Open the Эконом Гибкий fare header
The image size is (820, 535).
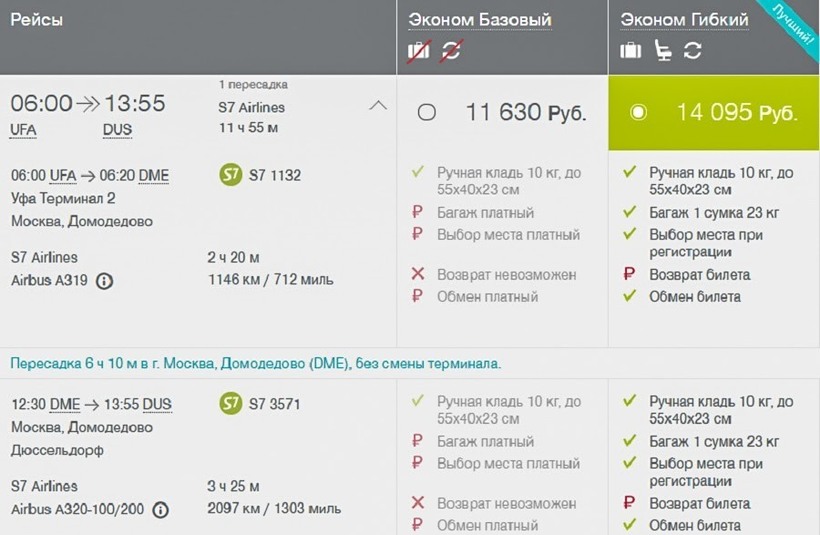point(685,20)
